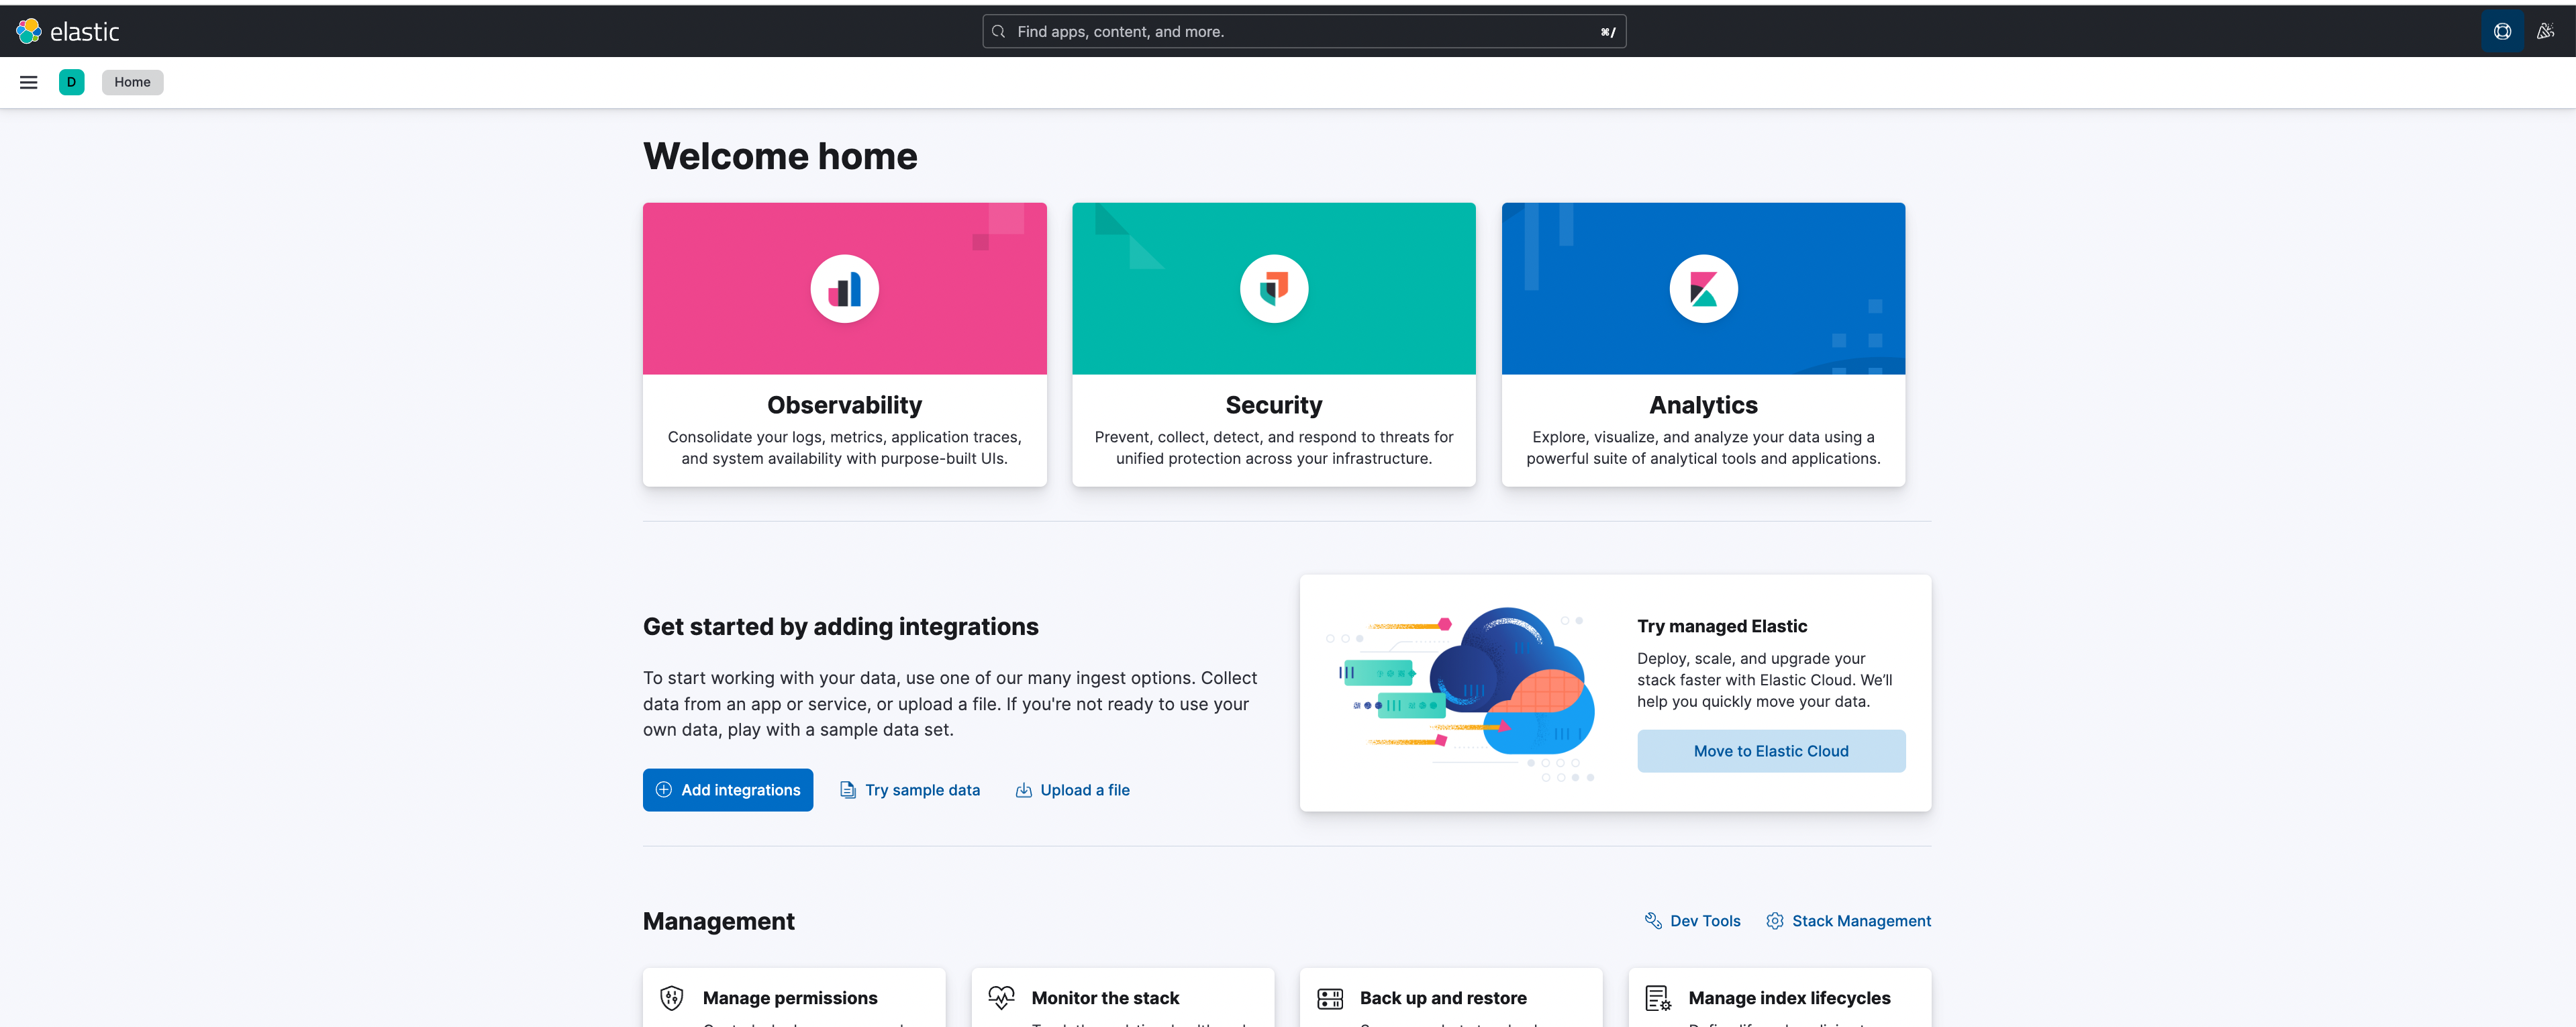Click the Add integrations button

[727, 790]
